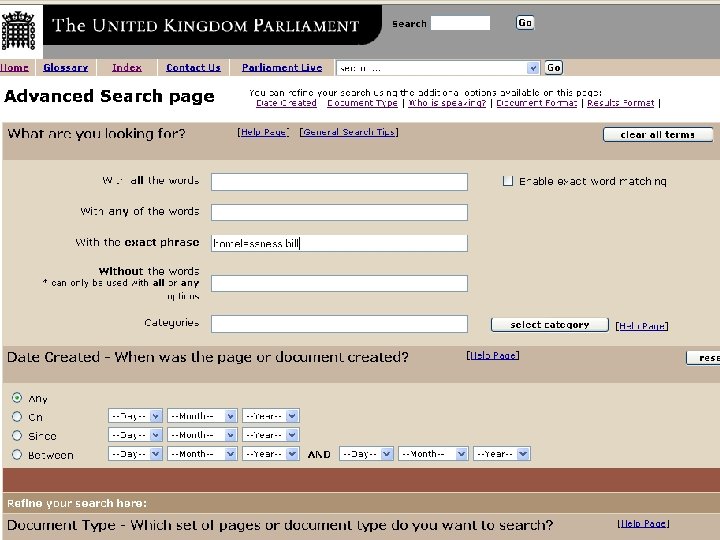Open the first Year dropdown in the Between row
The width and height of the screenshot is (720, 540).
coord(271,454)
